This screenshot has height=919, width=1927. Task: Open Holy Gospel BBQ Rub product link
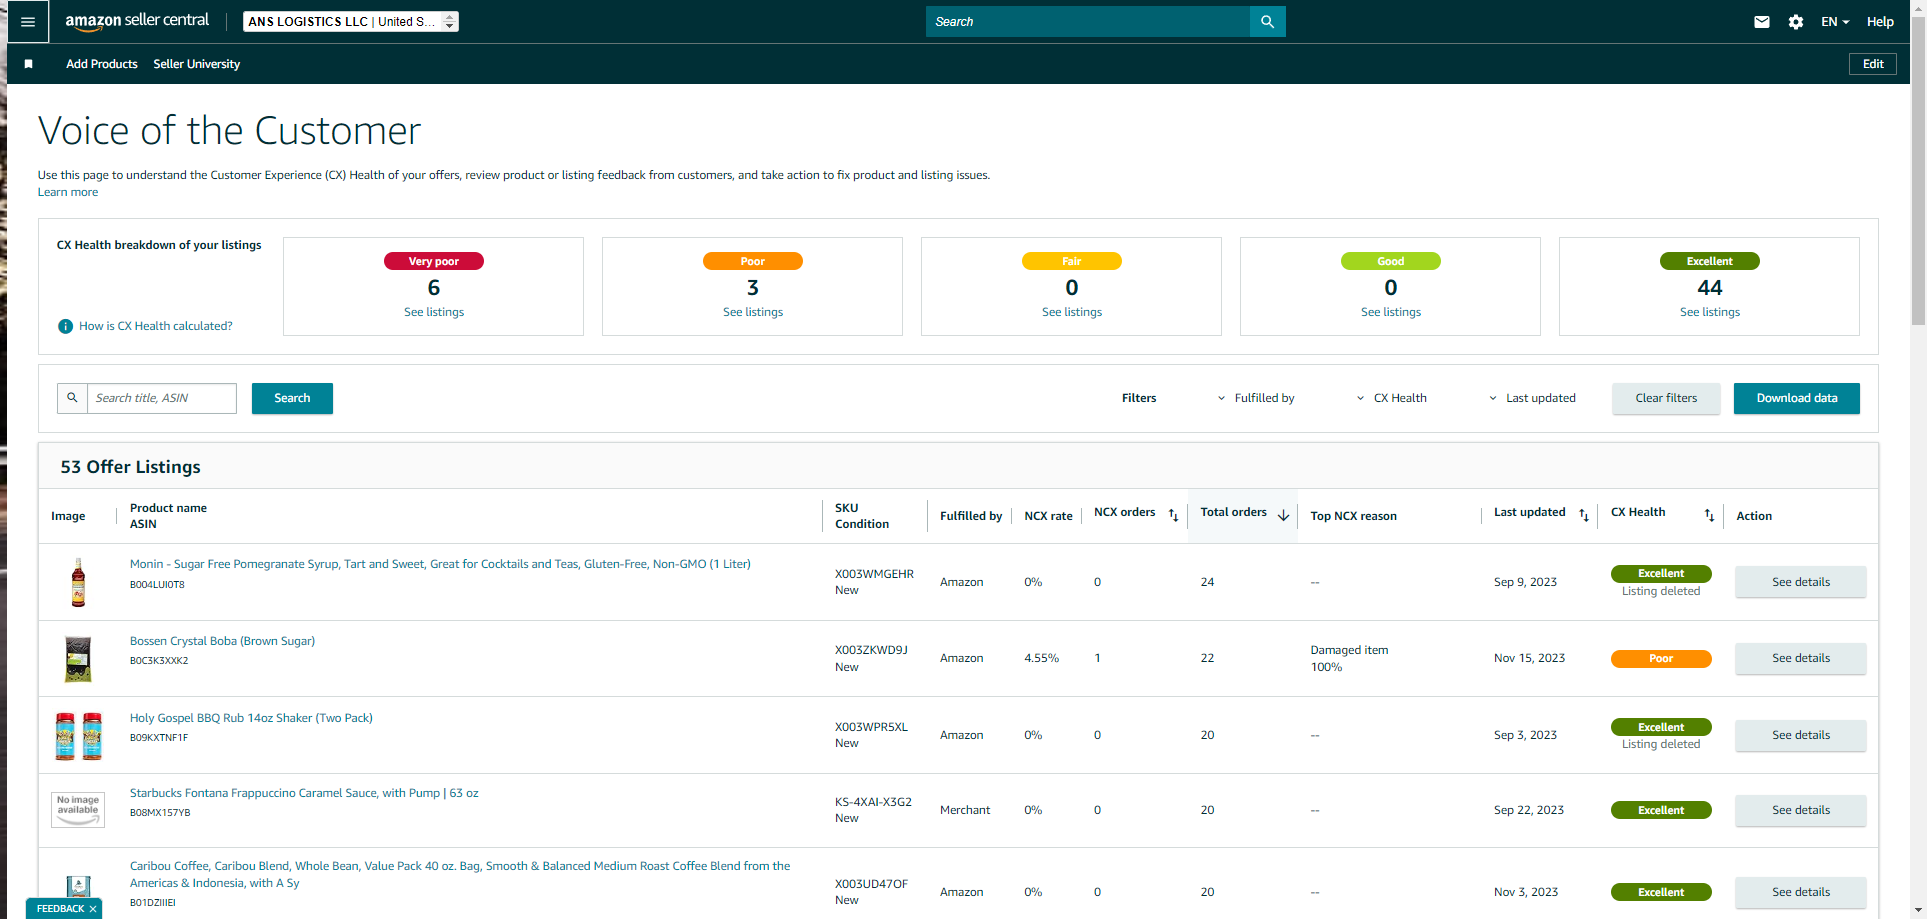(x=251, y=718)
